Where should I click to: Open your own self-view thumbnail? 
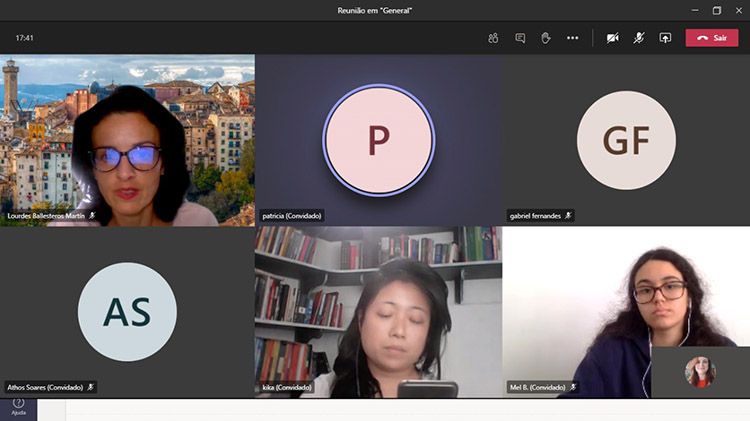[x=700, y=372]
